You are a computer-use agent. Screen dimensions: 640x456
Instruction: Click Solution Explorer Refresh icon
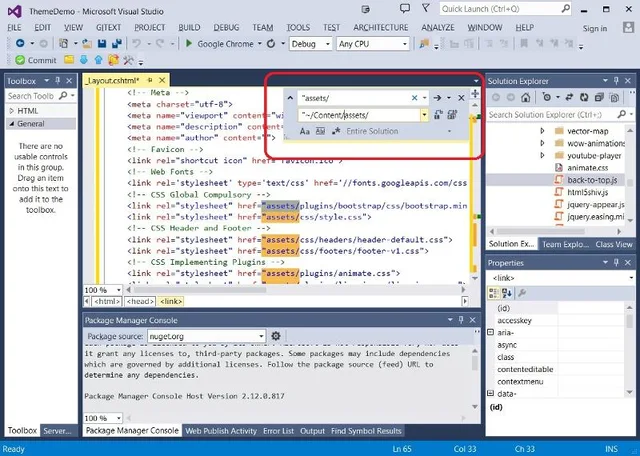click(584, 97)
